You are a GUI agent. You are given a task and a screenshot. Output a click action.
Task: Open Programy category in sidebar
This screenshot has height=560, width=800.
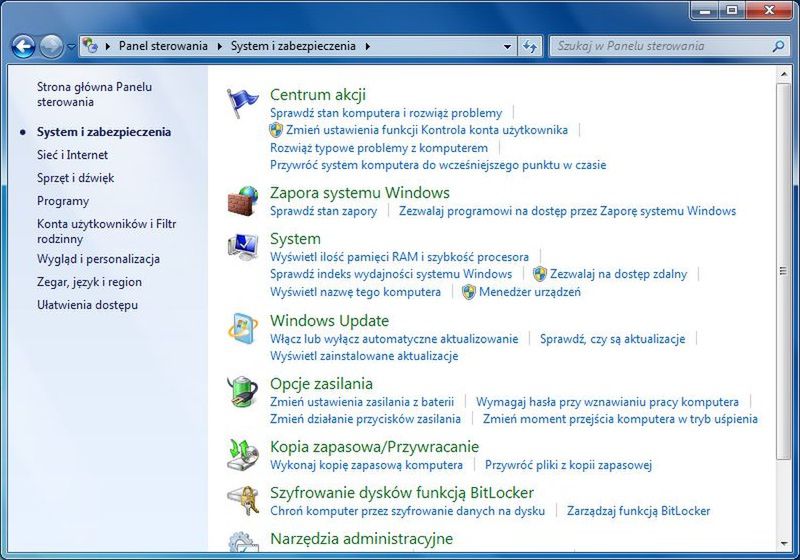click(x=63, y=201)
